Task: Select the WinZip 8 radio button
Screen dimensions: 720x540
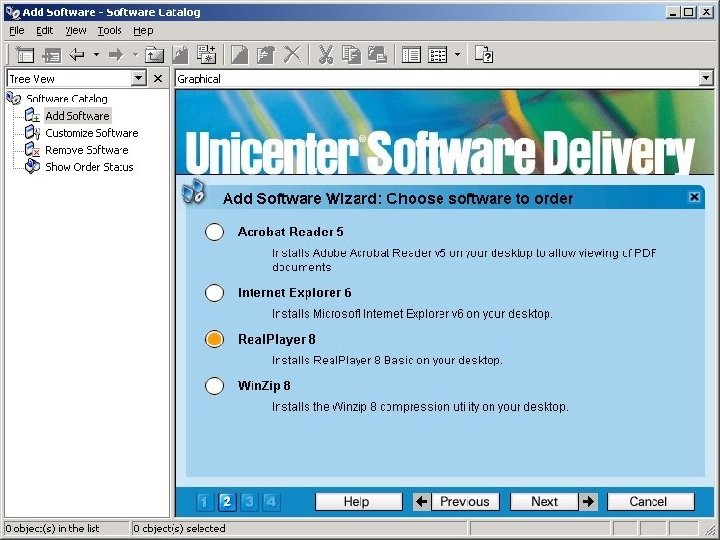Action: 214,386
